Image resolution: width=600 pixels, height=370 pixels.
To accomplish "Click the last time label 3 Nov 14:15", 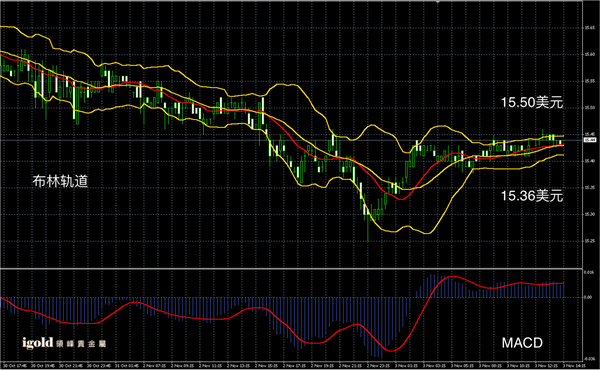I will pyautogui.click(x=574, y=366).
